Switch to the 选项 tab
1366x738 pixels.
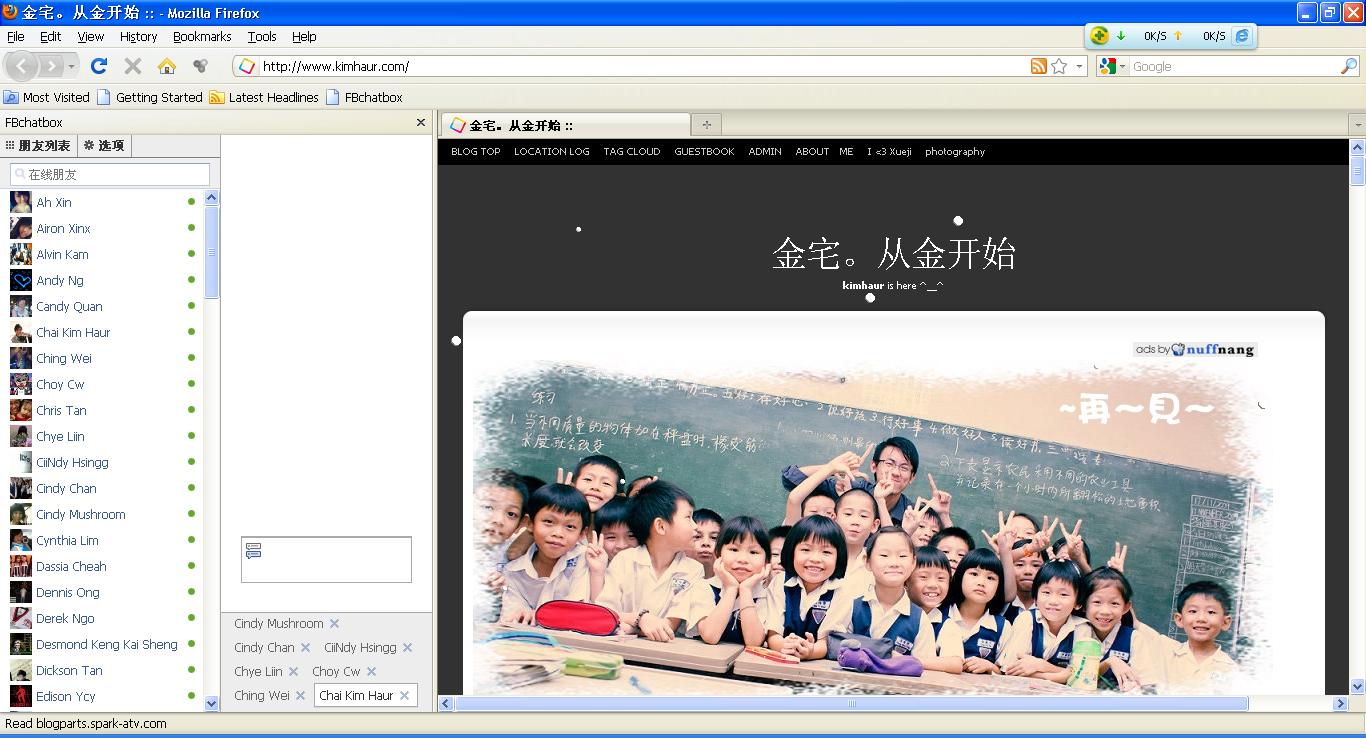pyautogui.click(x=104, y=146)
